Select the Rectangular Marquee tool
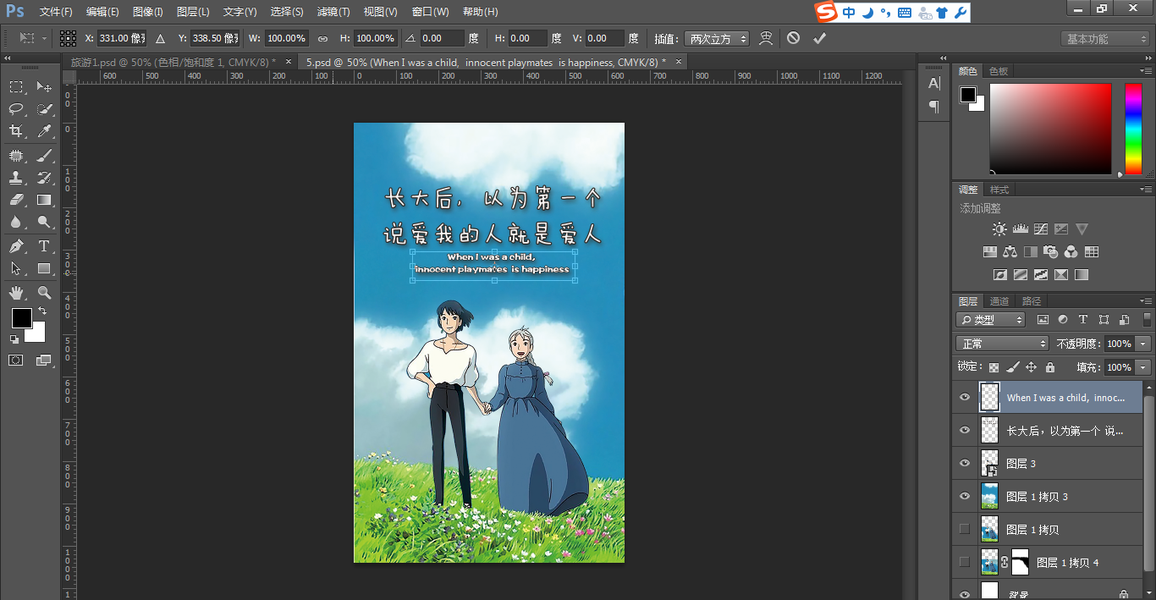Viewport: 1156px width, 600px height. coord(15,87)
